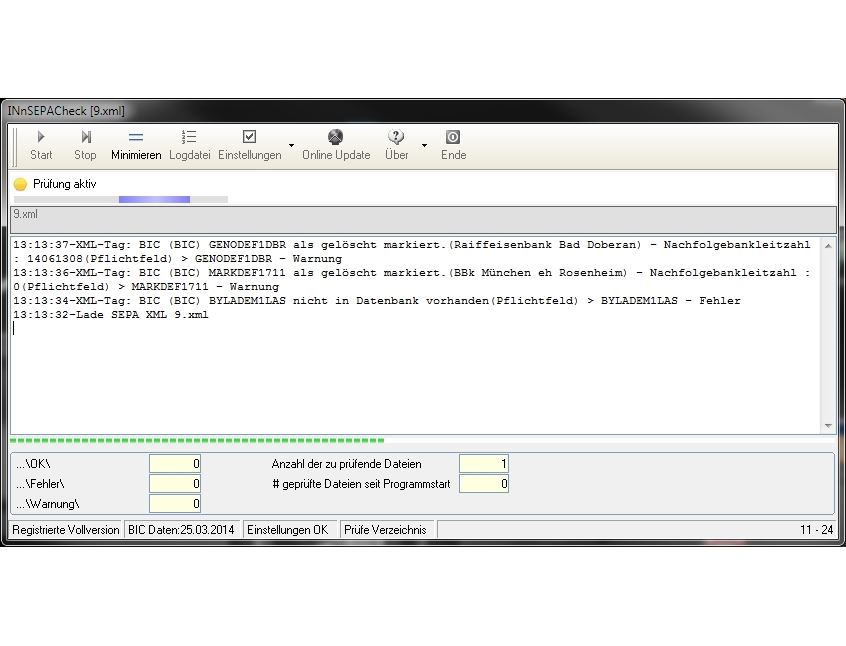
Task: Click the blue progress bar indicator
Action: [x=154, y=199]
